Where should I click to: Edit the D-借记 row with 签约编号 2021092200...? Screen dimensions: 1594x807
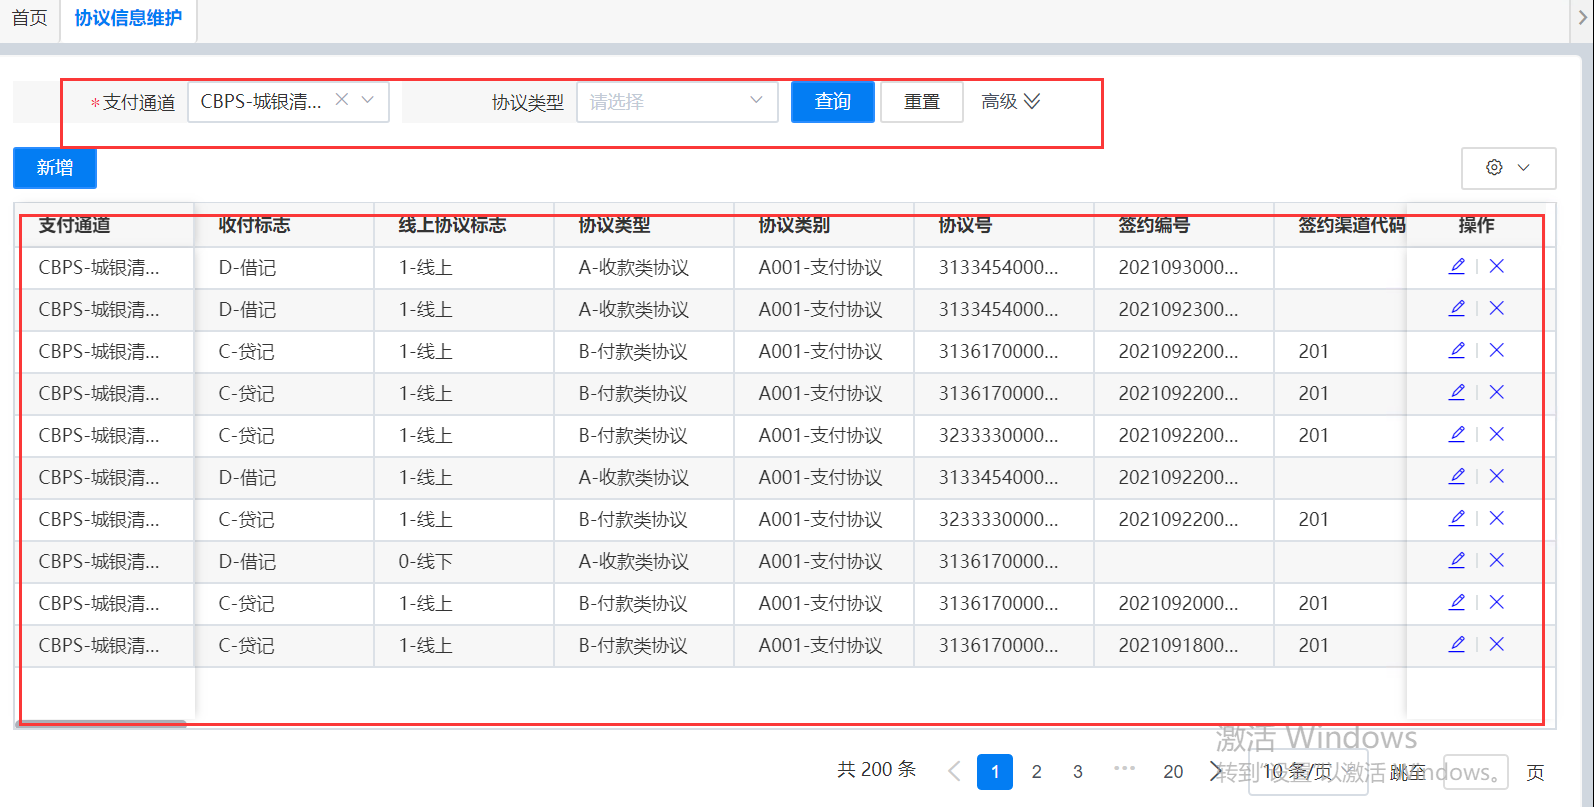[1457, 476]
